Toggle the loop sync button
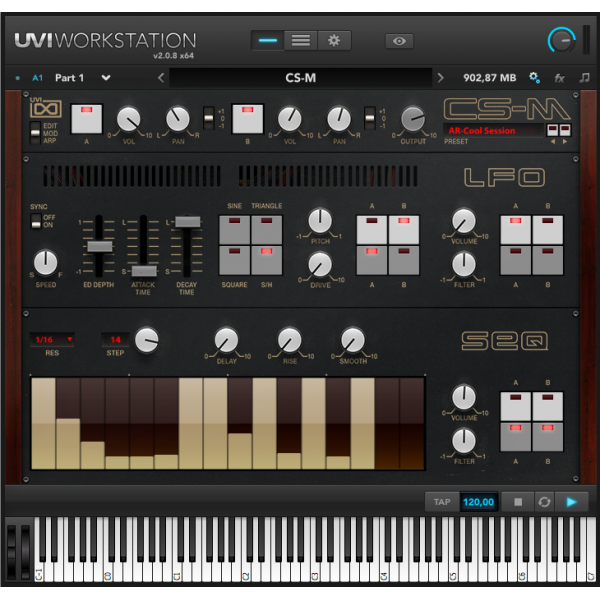Image resolution: width=600 pixels, height=600 pixels. click(544, 502)
